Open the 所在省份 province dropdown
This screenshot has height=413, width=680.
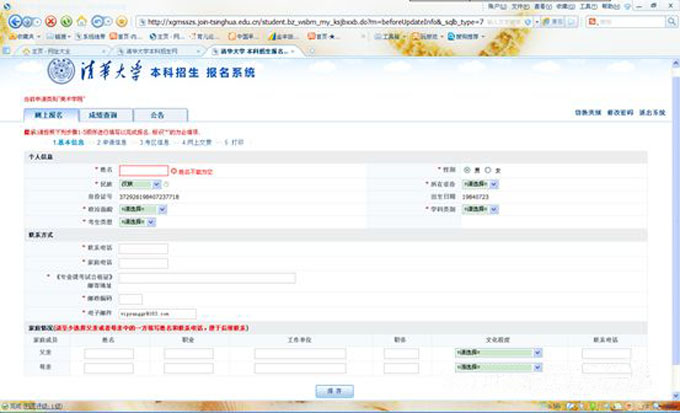coord(480,184)
